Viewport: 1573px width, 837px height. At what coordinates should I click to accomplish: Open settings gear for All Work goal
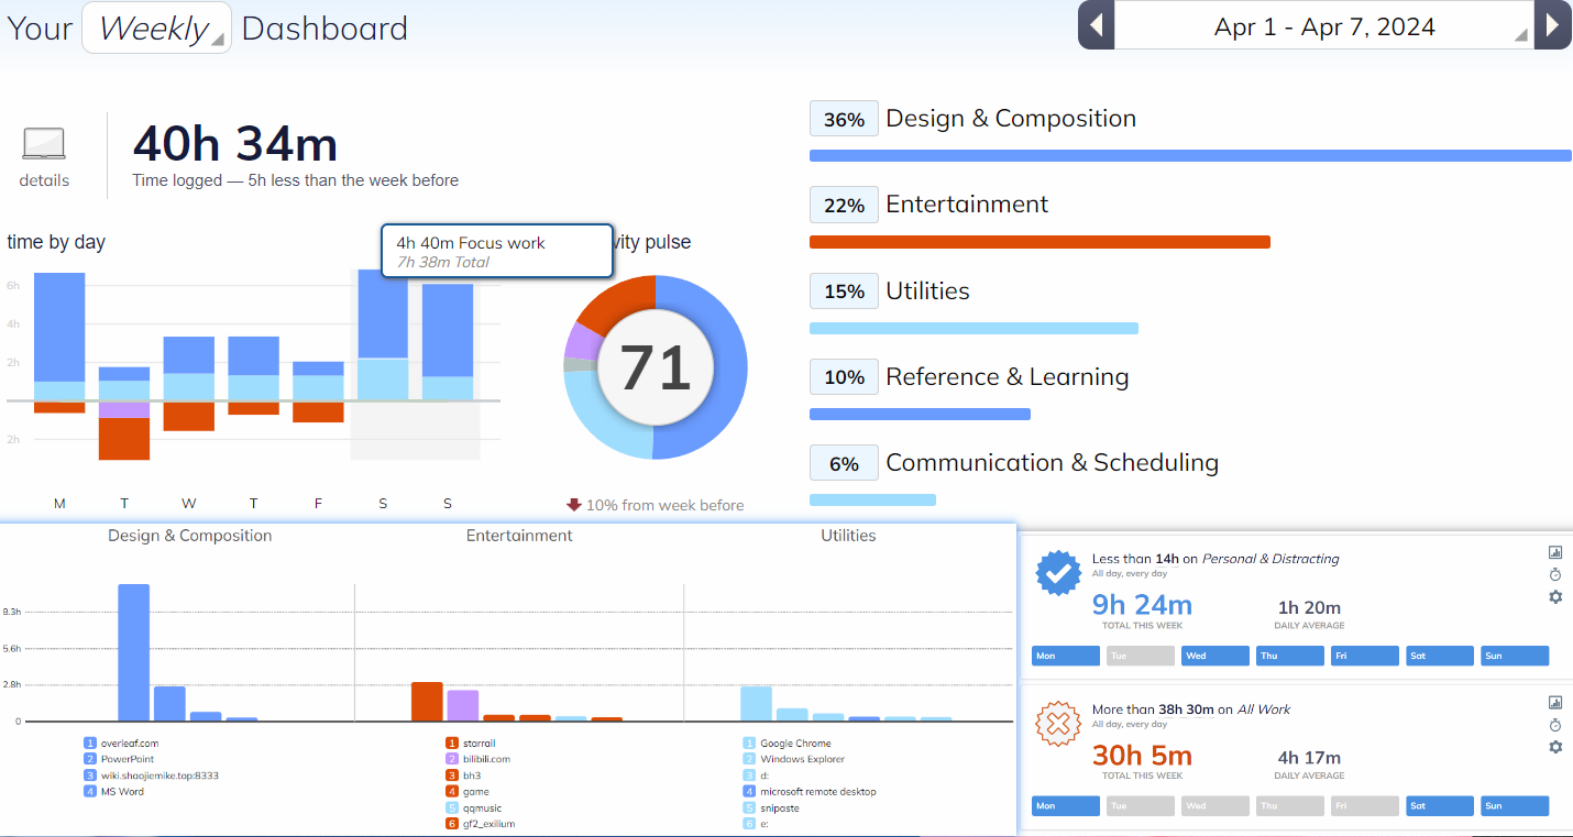click(x=1555, y=747)
